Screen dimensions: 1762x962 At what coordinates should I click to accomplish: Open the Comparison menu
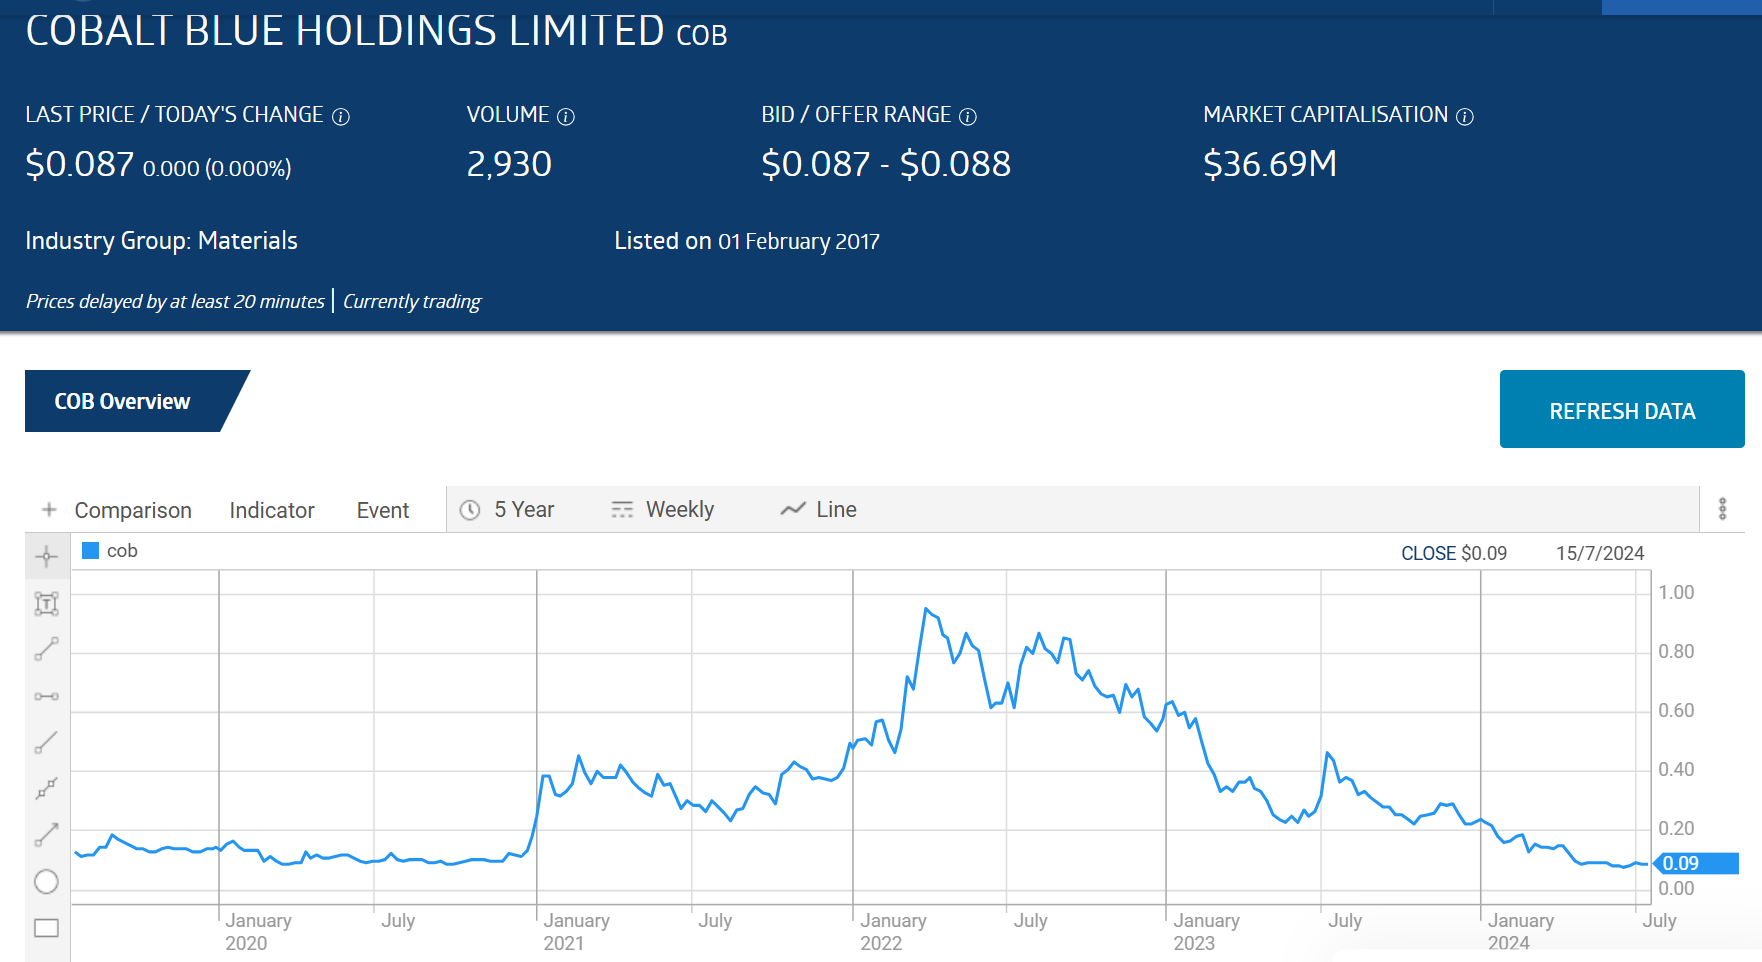[x=133, y=510]
